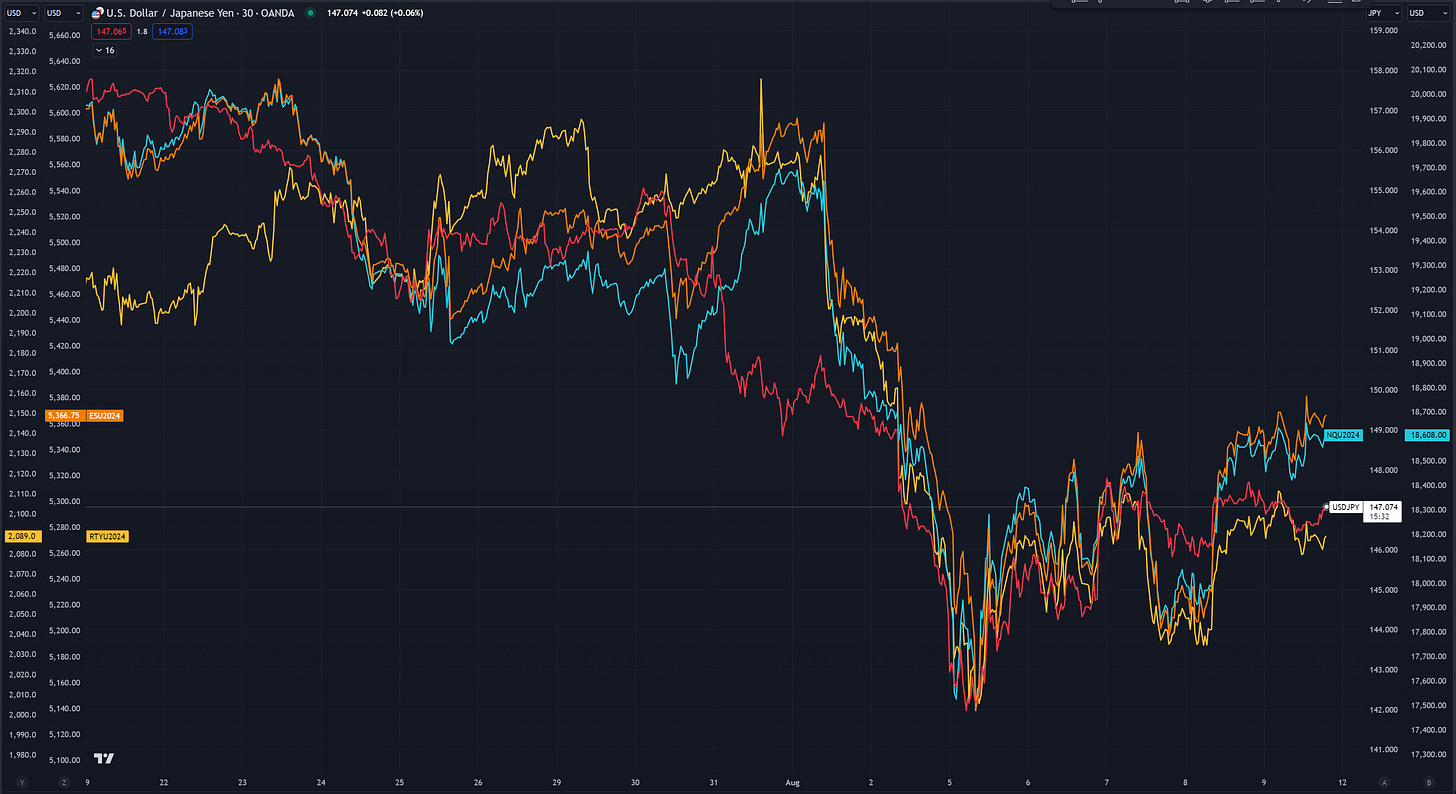1456x794 pixels.
Task: Click the A auto-scale button at bottom right
Action: tap(1384, 782)
